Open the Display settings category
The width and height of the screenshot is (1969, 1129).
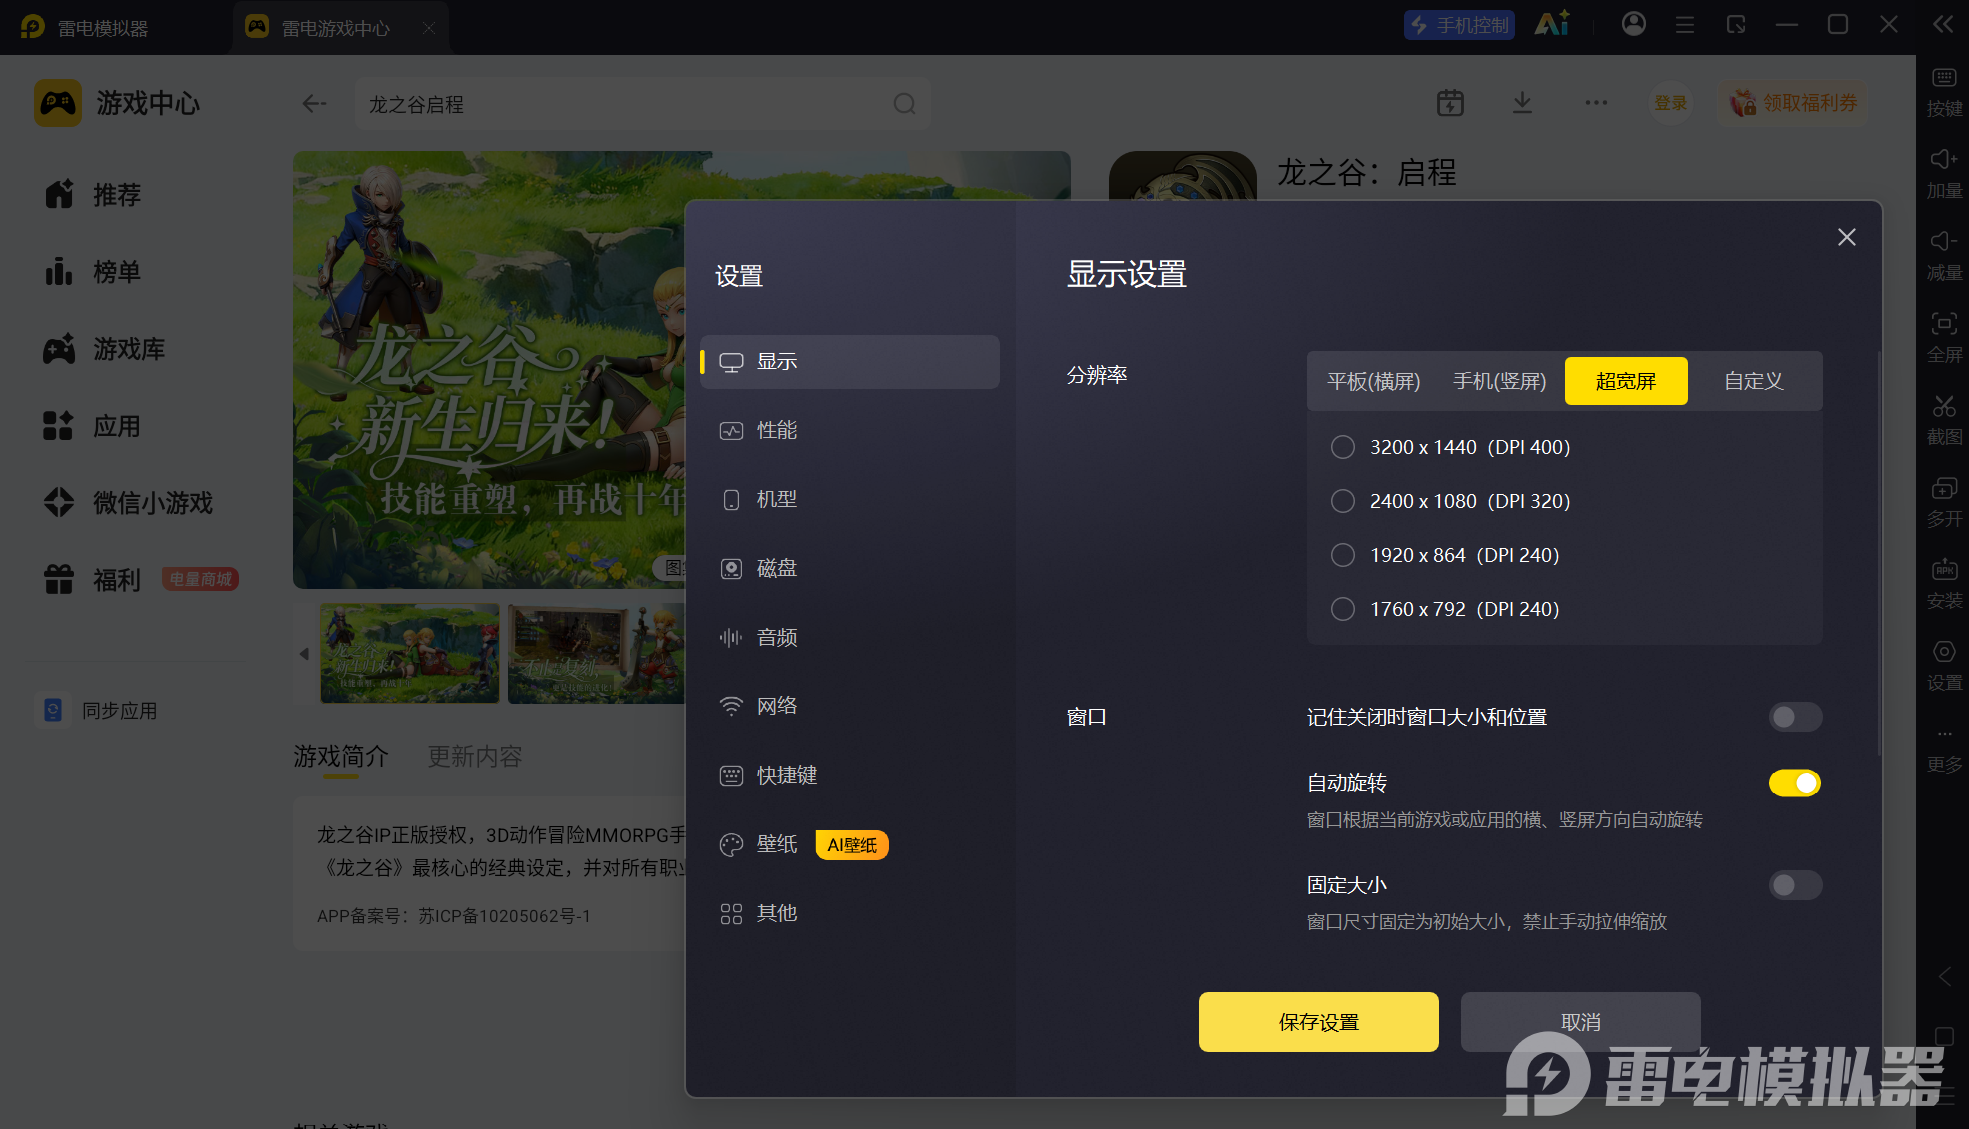pos(849,362)
